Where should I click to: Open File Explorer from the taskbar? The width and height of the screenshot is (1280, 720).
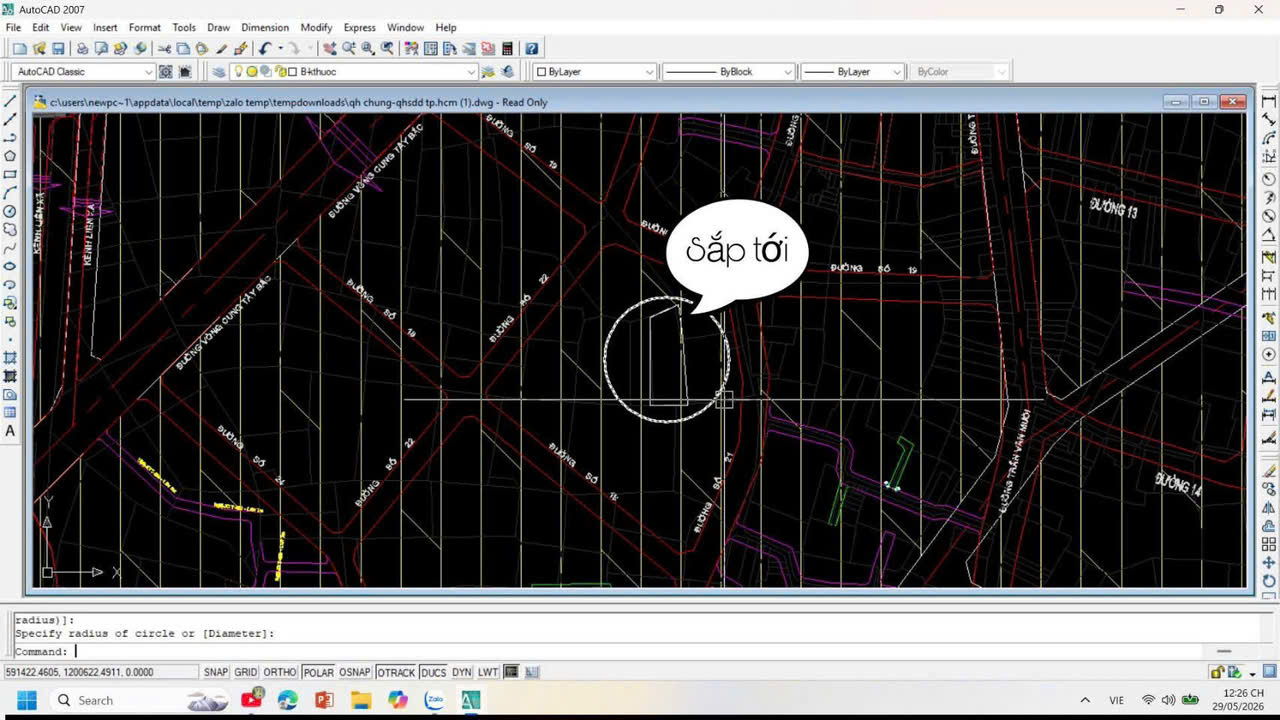(361, 700)
